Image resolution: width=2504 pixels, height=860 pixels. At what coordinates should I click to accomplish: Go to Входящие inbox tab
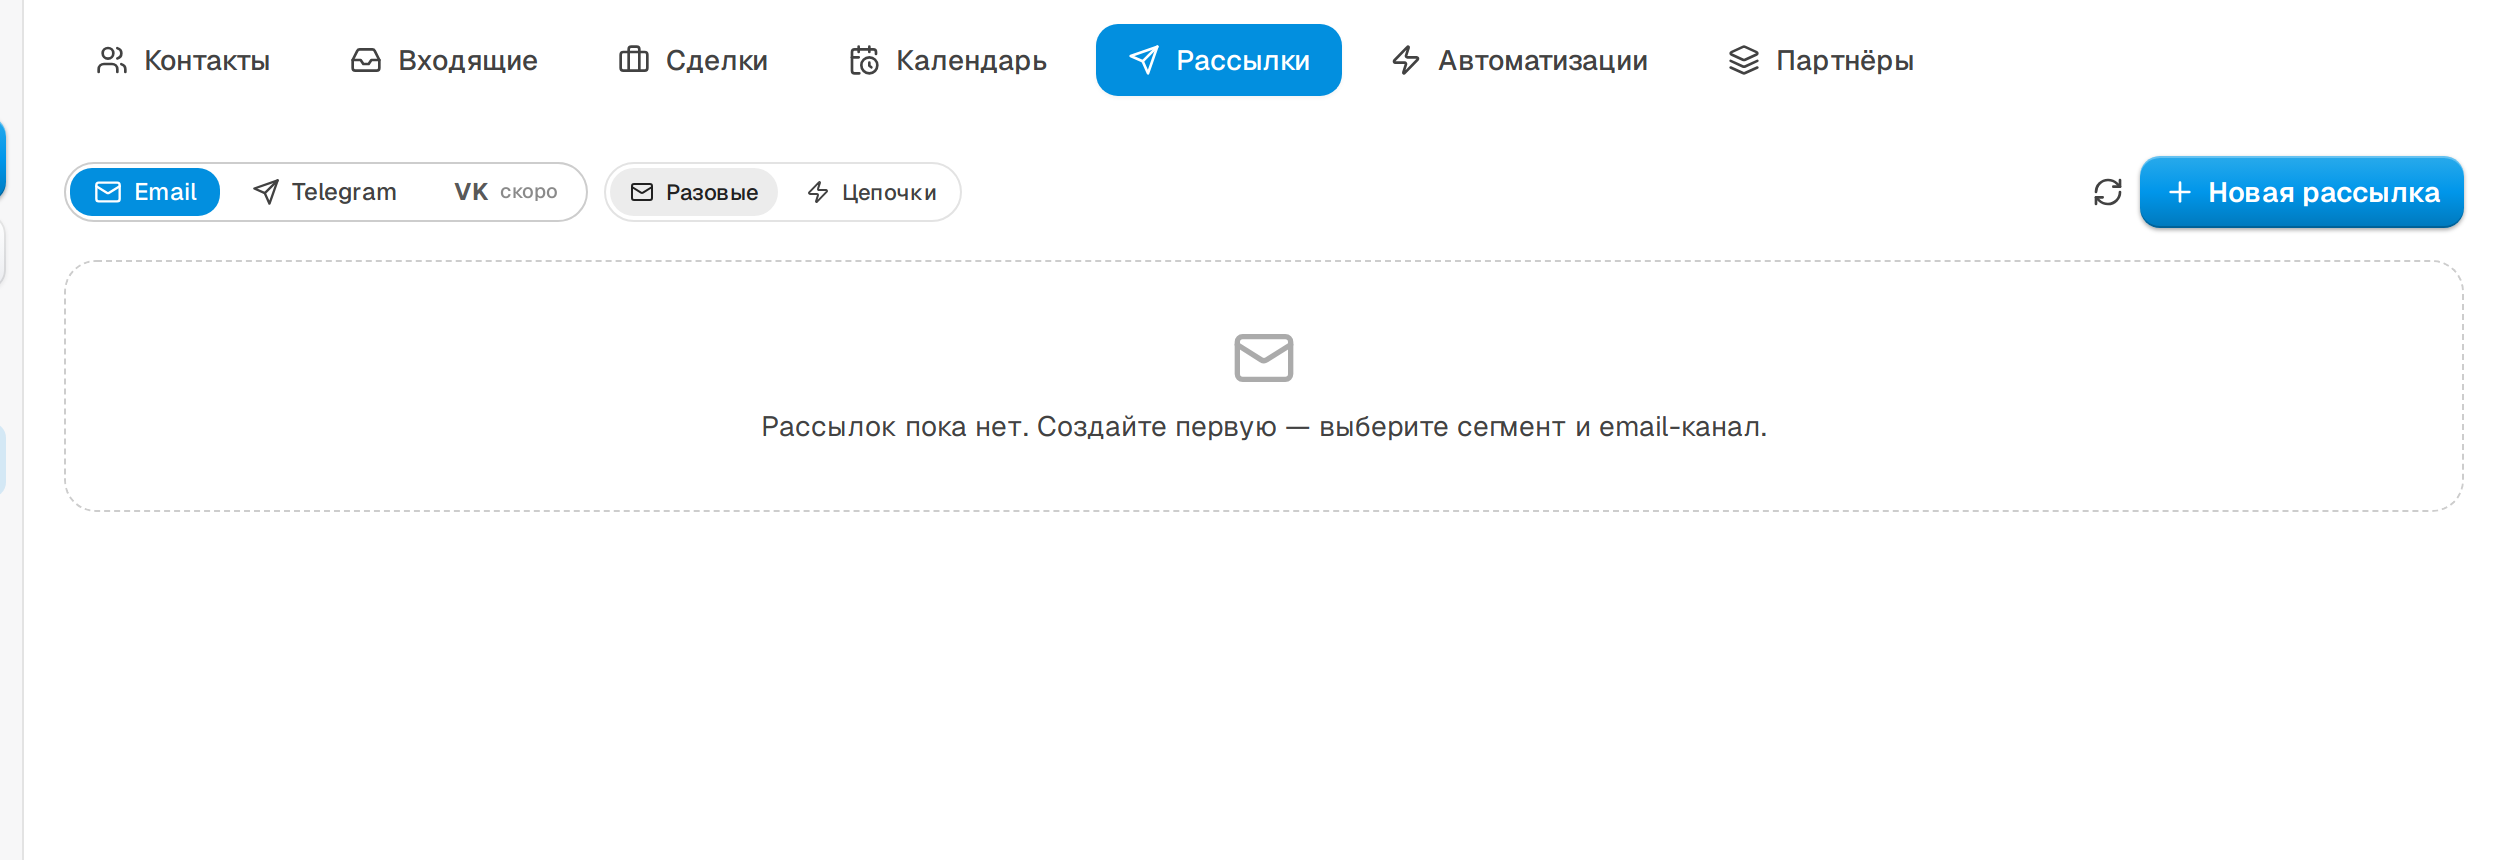(444, 60)
